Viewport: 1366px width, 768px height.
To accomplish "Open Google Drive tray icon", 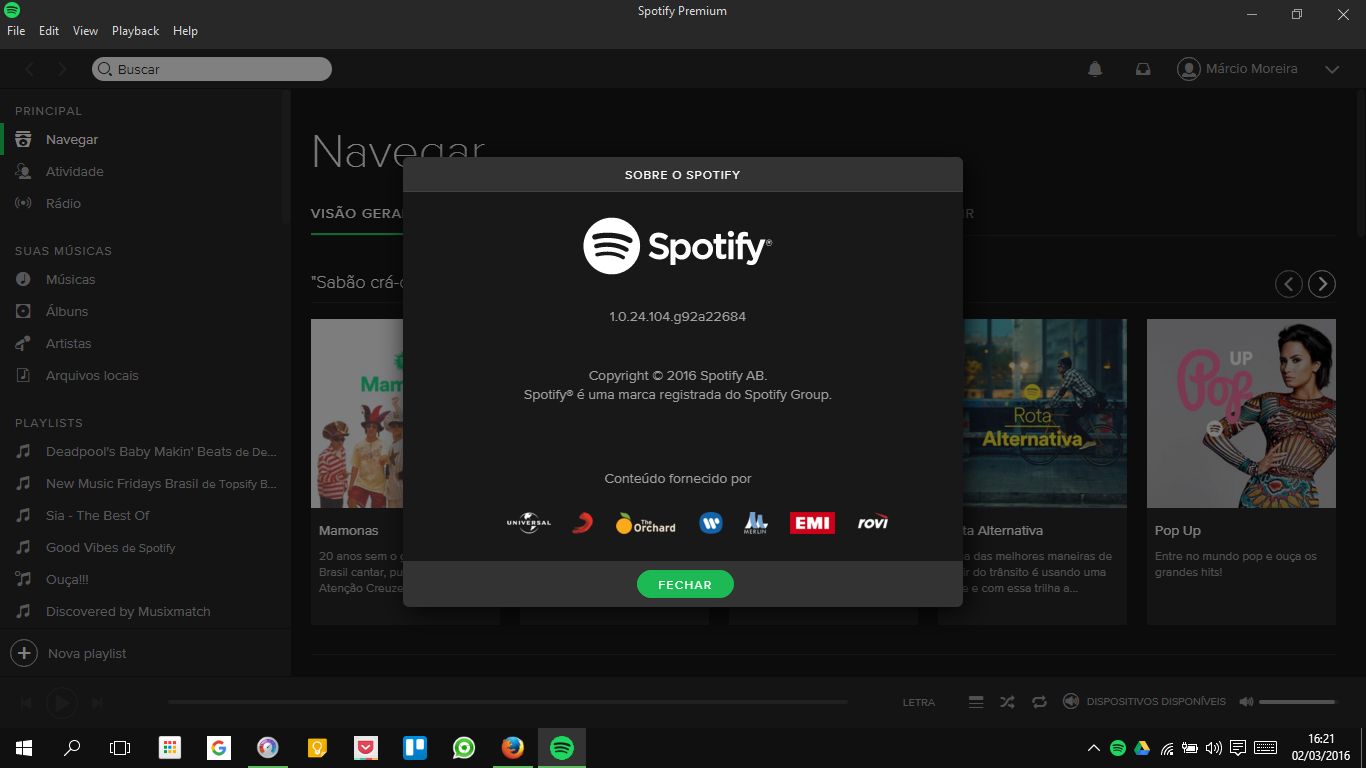I will point(1141,748).
